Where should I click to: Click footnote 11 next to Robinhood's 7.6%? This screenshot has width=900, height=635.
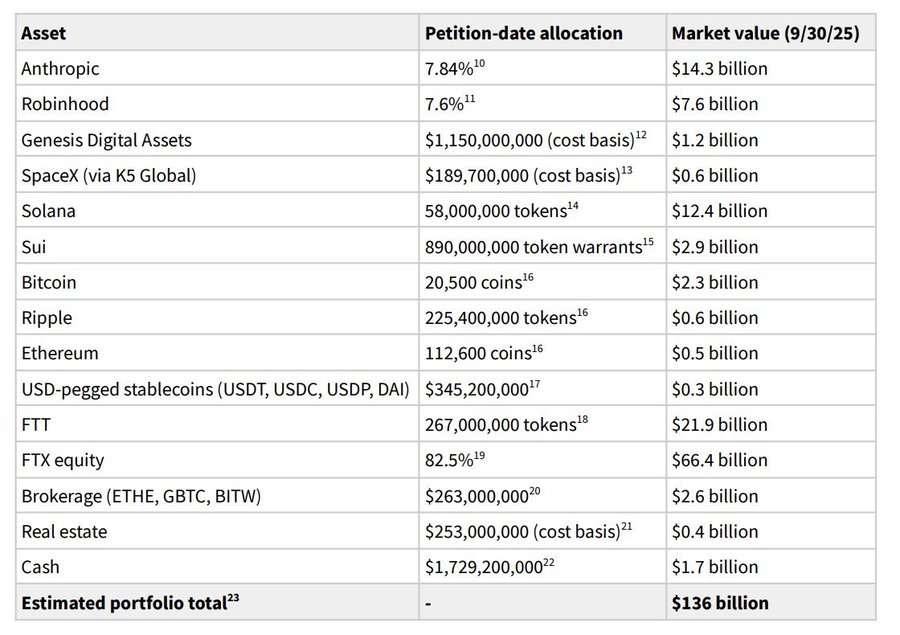pyautogui.click(x=469, y=100)
